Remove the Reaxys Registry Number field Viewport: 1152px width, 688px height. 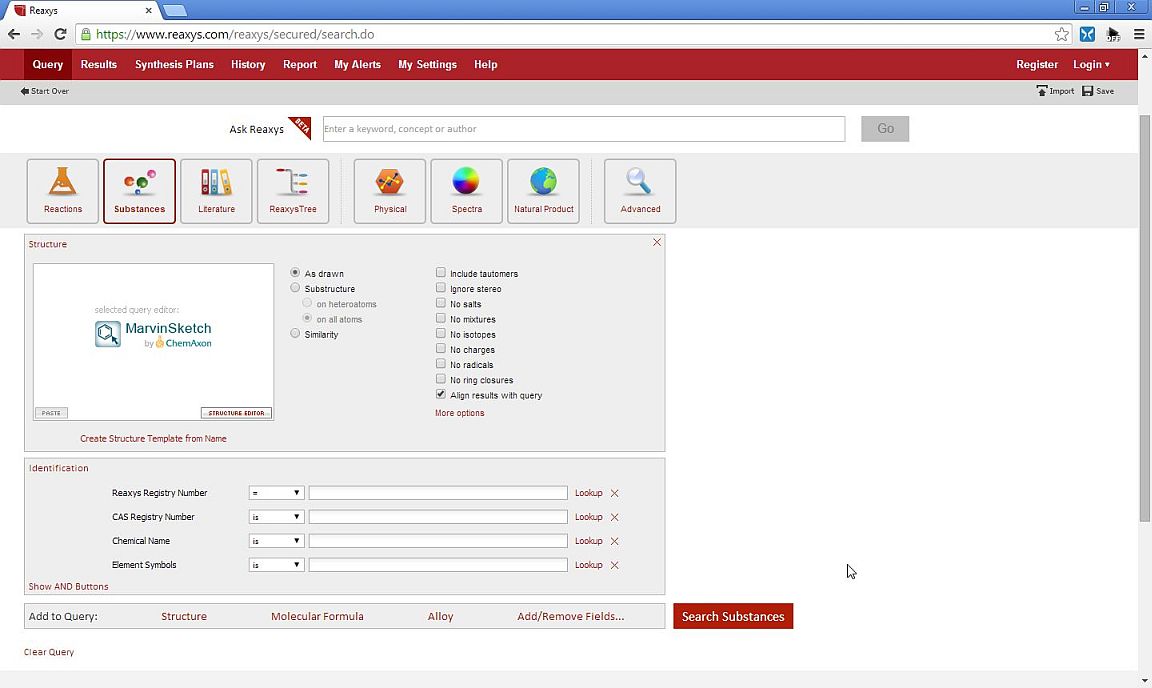point(615,493)
